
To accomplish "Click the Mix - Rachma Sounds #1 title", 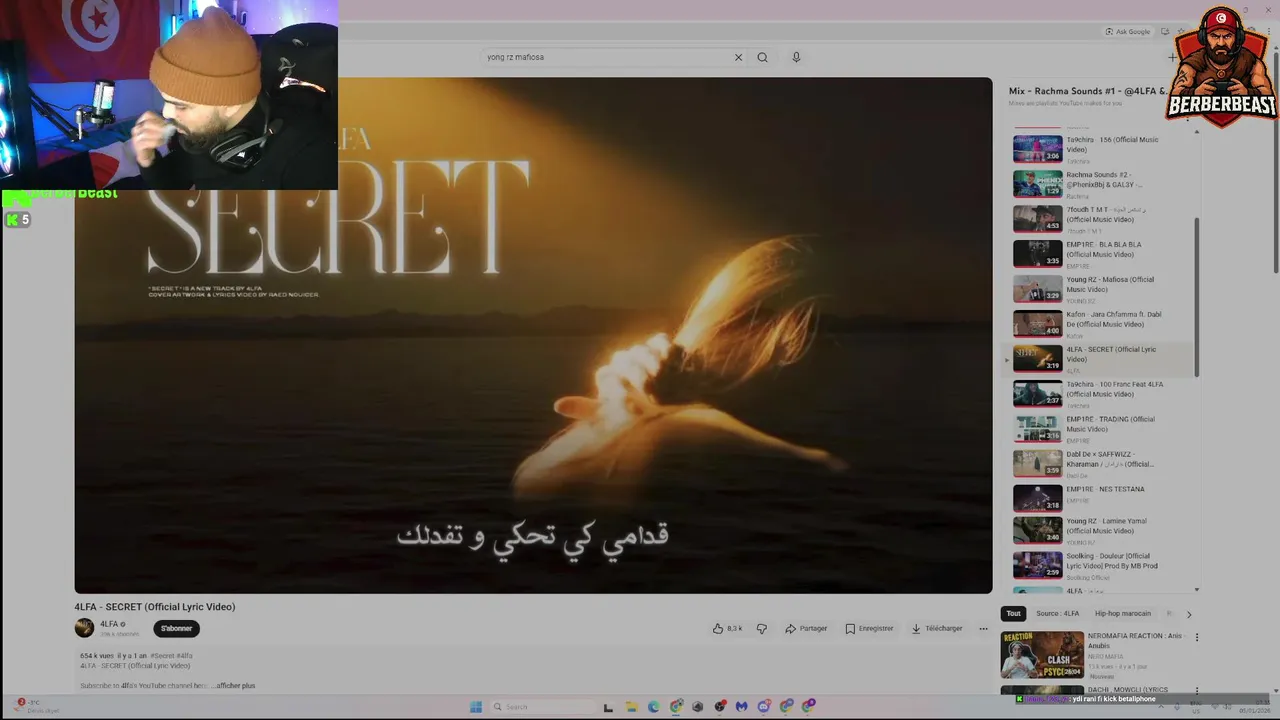I will click(1087, 91).
